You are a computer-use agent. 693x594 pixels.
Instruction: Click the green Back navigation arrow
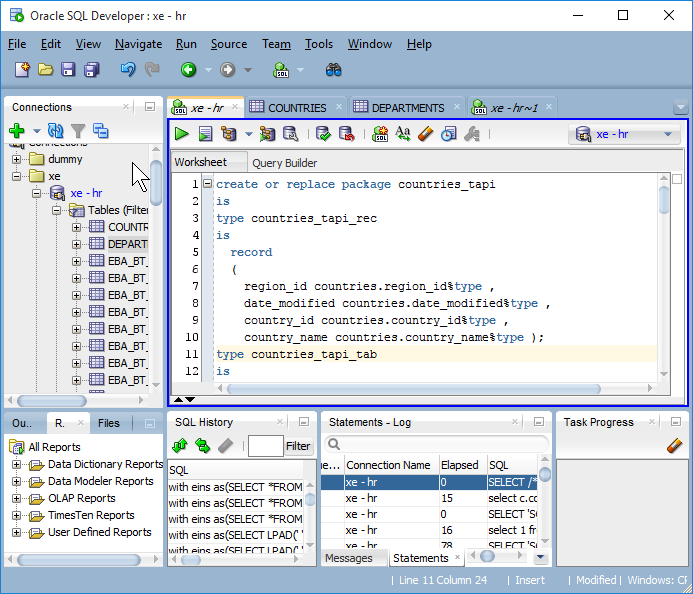pyautogui.click(x=188, y=69)
